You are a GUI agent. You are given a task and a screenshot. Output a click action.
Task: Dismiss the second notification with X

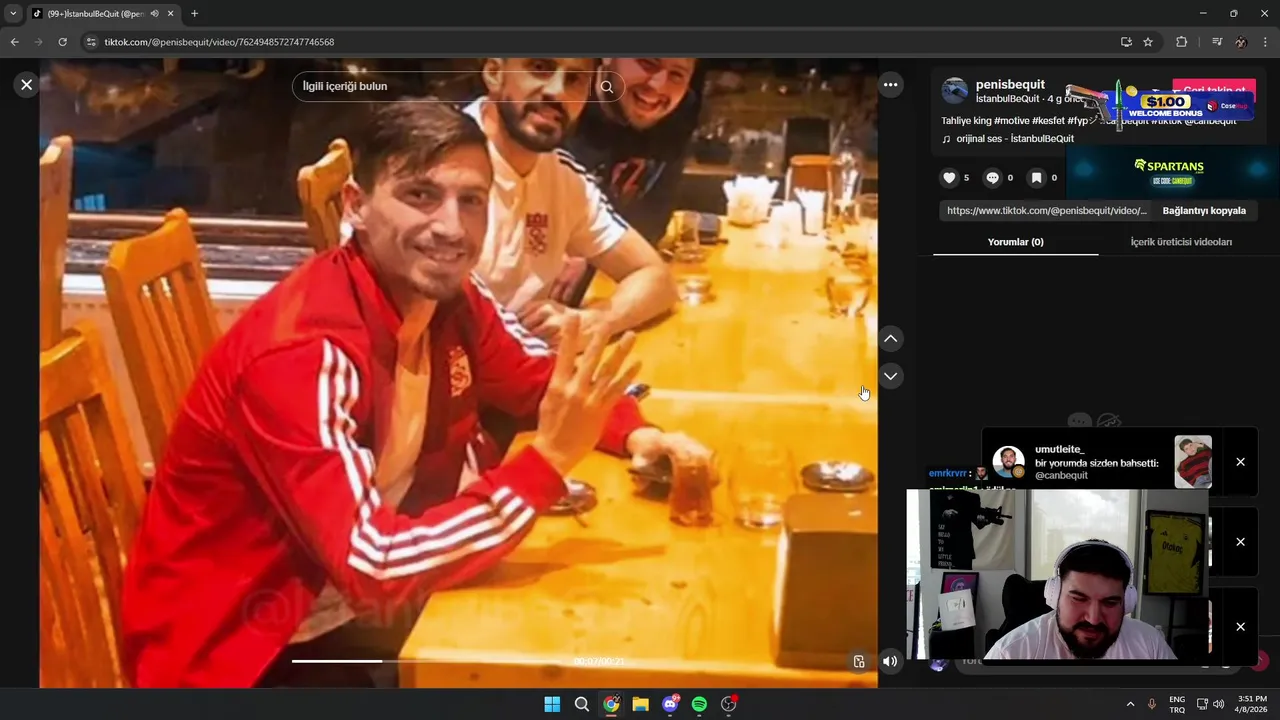(x=1240, y=542)
